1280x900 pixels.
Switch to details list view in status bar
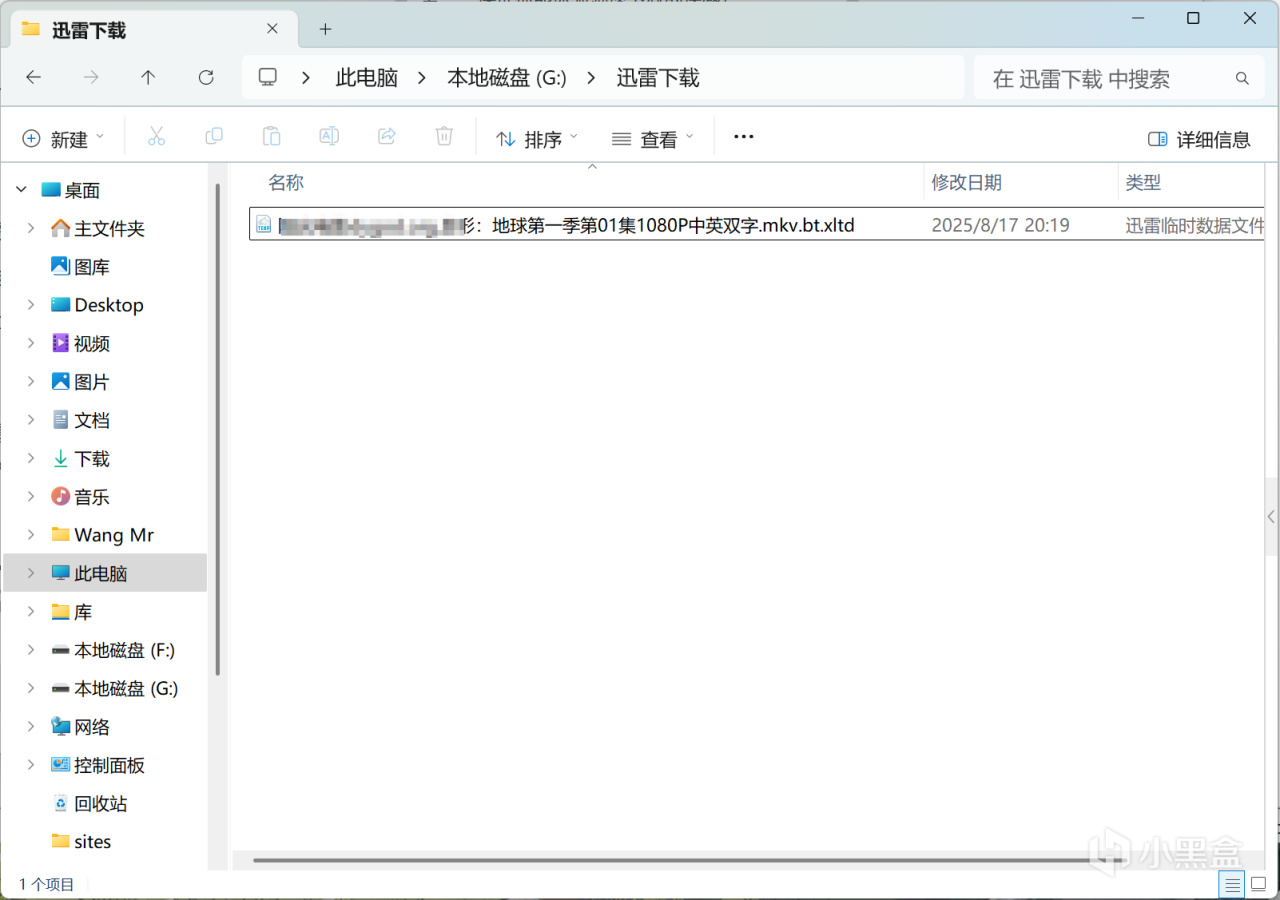click(x=1233, y=884)
